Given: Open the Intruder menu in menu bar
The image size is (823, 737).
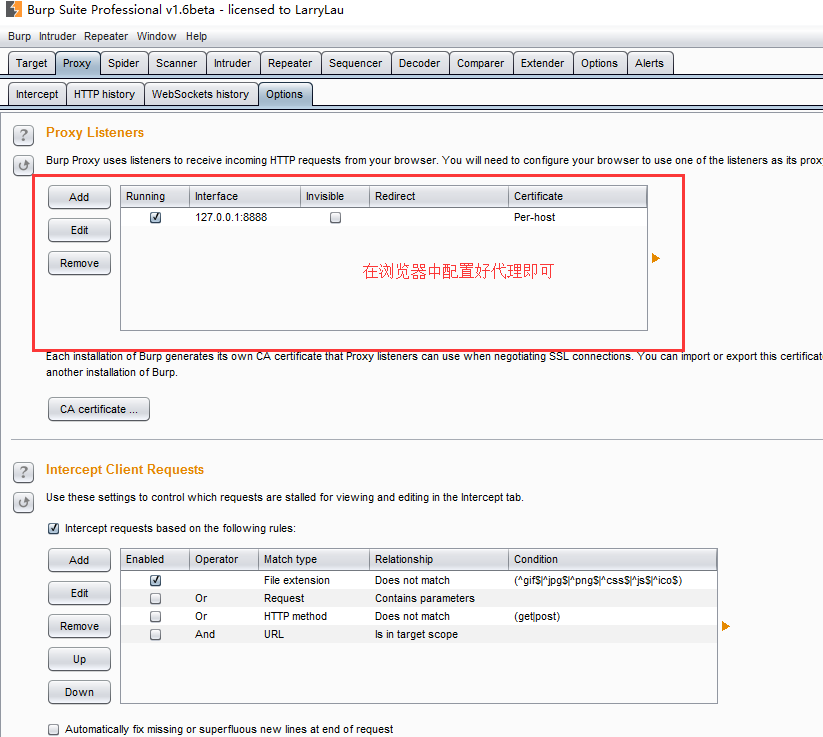Looking at the screenshot, I should pyautogui.click(x=57, y=36).
